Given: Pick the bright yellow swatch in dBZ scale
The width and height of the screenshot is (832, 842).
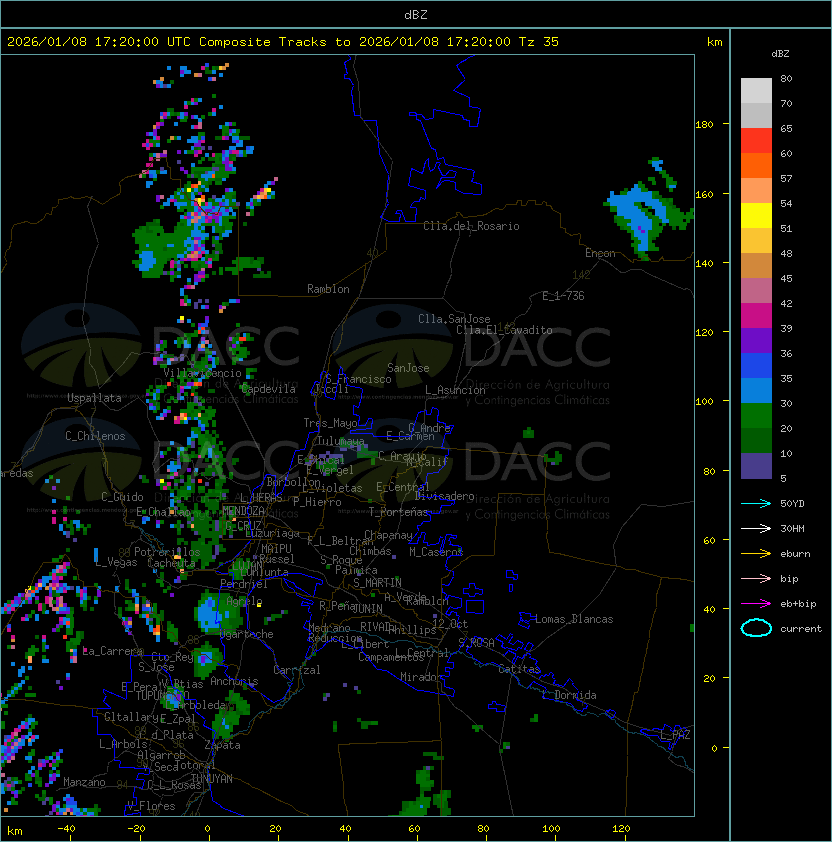Looking at the screenshot, I should click(x=756, y=215).
